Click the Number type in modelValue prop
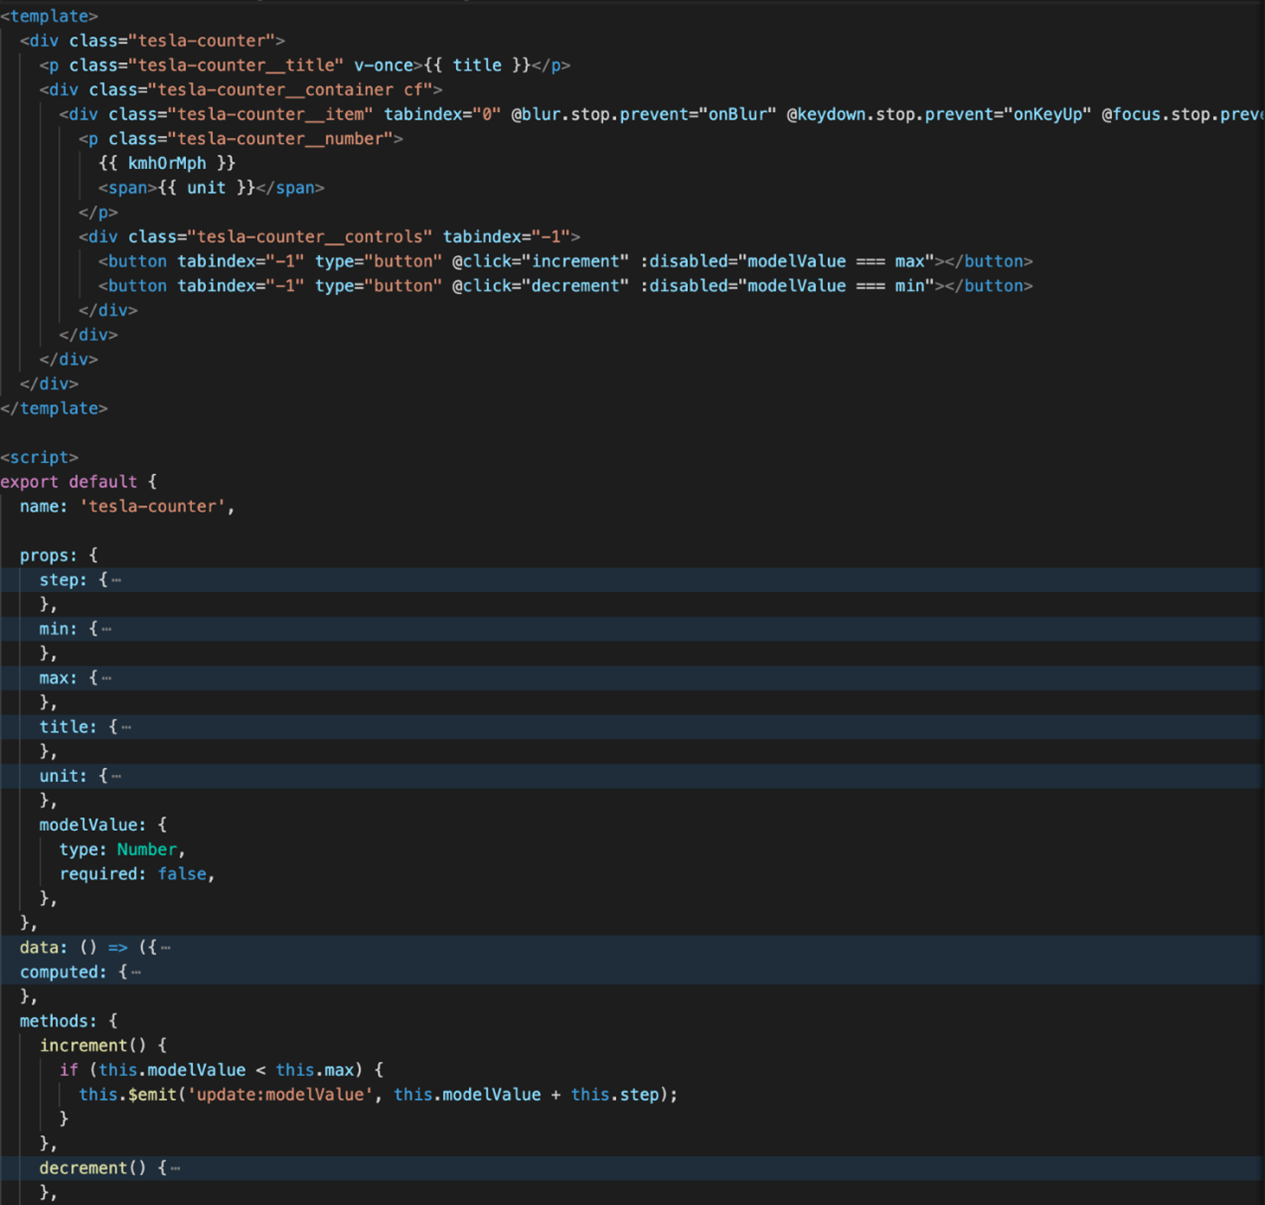The height and width of the screenshot is (1205, 1265). (x=146, y=850)
